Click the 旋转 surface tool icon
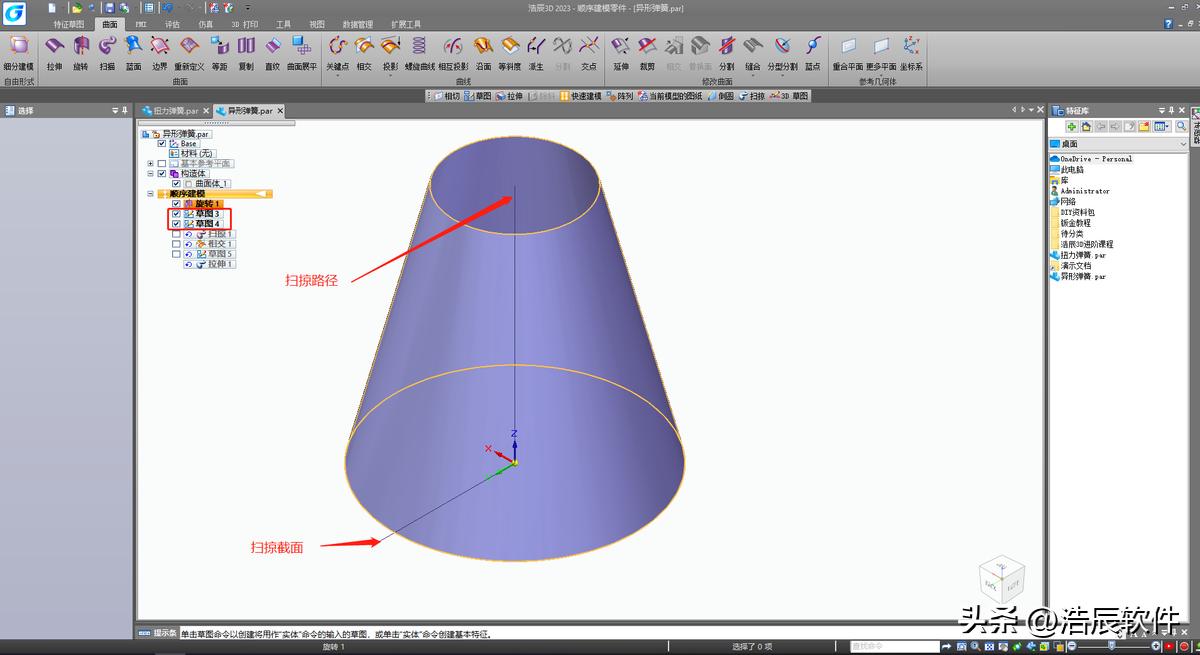 click(81, 51)
